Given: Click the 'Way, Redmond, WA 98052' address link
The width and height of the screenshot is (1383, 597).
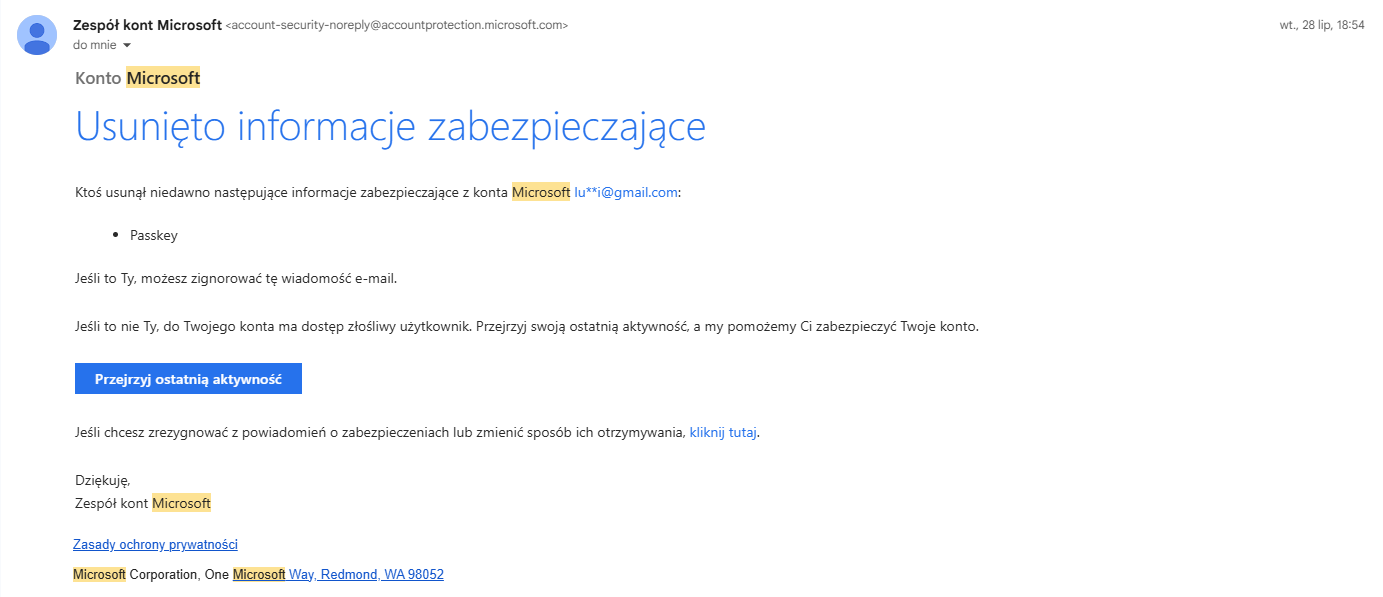Looking at the screenshot, I should pyautogui.click(x=366, y=575).
